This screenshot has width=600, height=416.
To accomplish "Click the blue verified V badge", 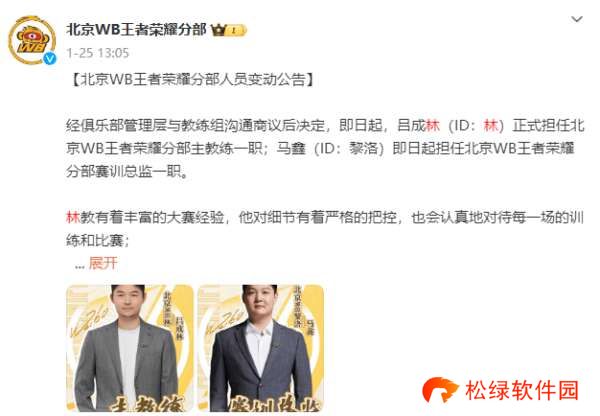I will click(x=49, y=58).
